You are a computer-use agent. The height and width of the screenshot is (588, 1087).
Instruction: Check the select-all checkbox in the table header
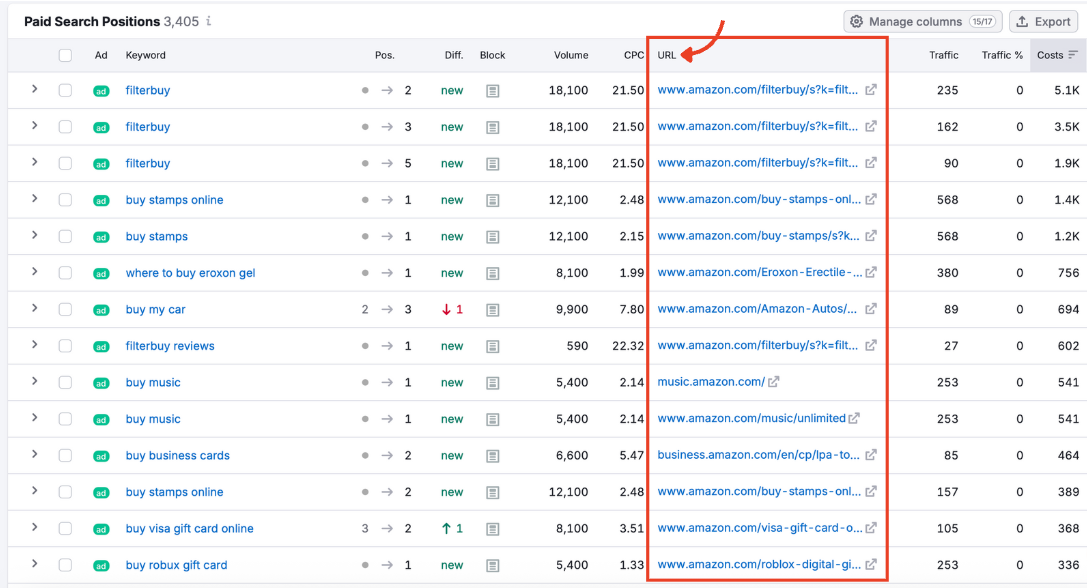[66, 55]
